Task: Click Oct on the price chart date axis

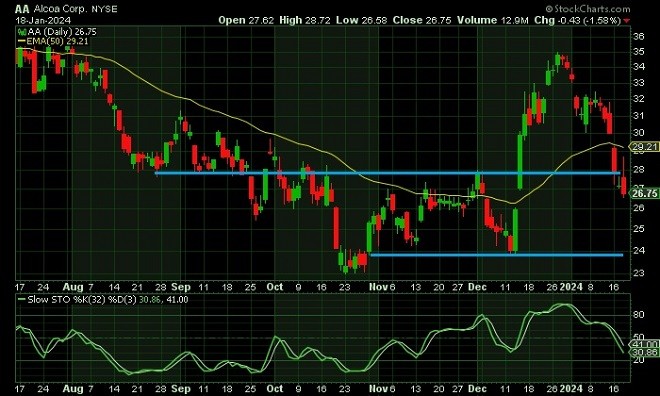Action: point(275,287)
